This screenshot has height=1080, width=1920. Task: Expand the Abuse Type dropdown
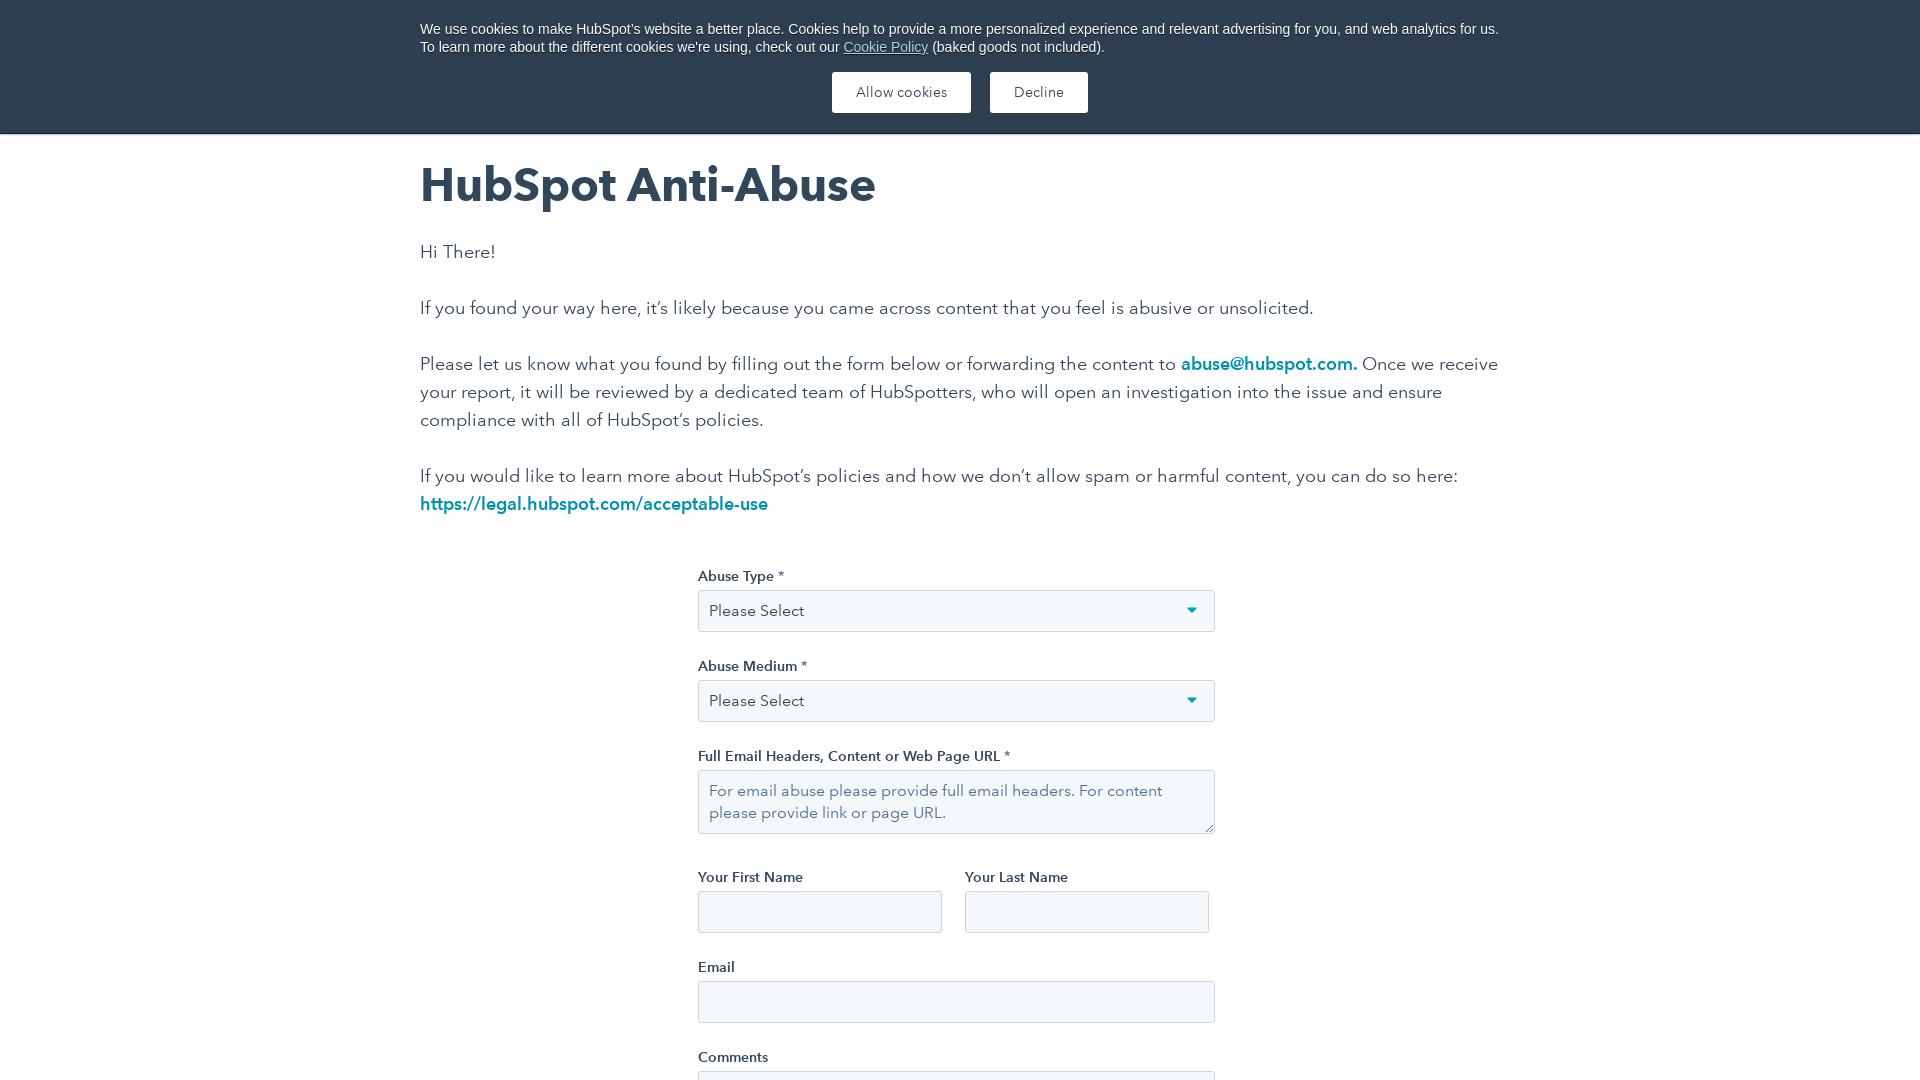point(956,611)
